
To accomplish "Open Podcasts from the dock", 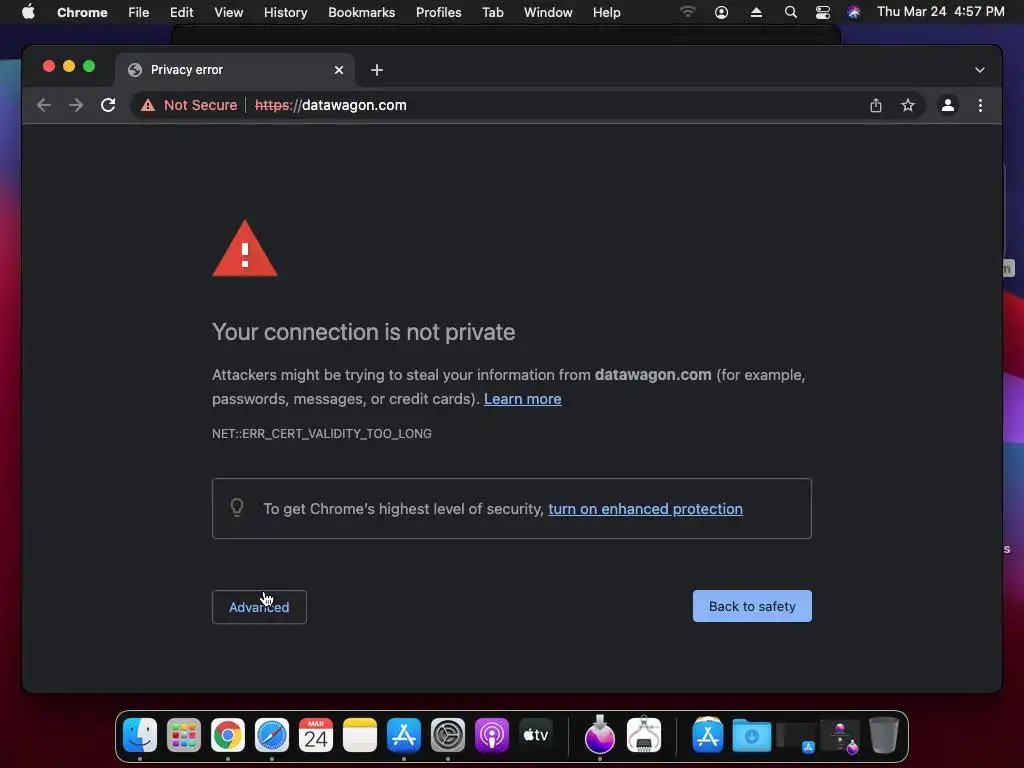I will (x=492, y=735).
